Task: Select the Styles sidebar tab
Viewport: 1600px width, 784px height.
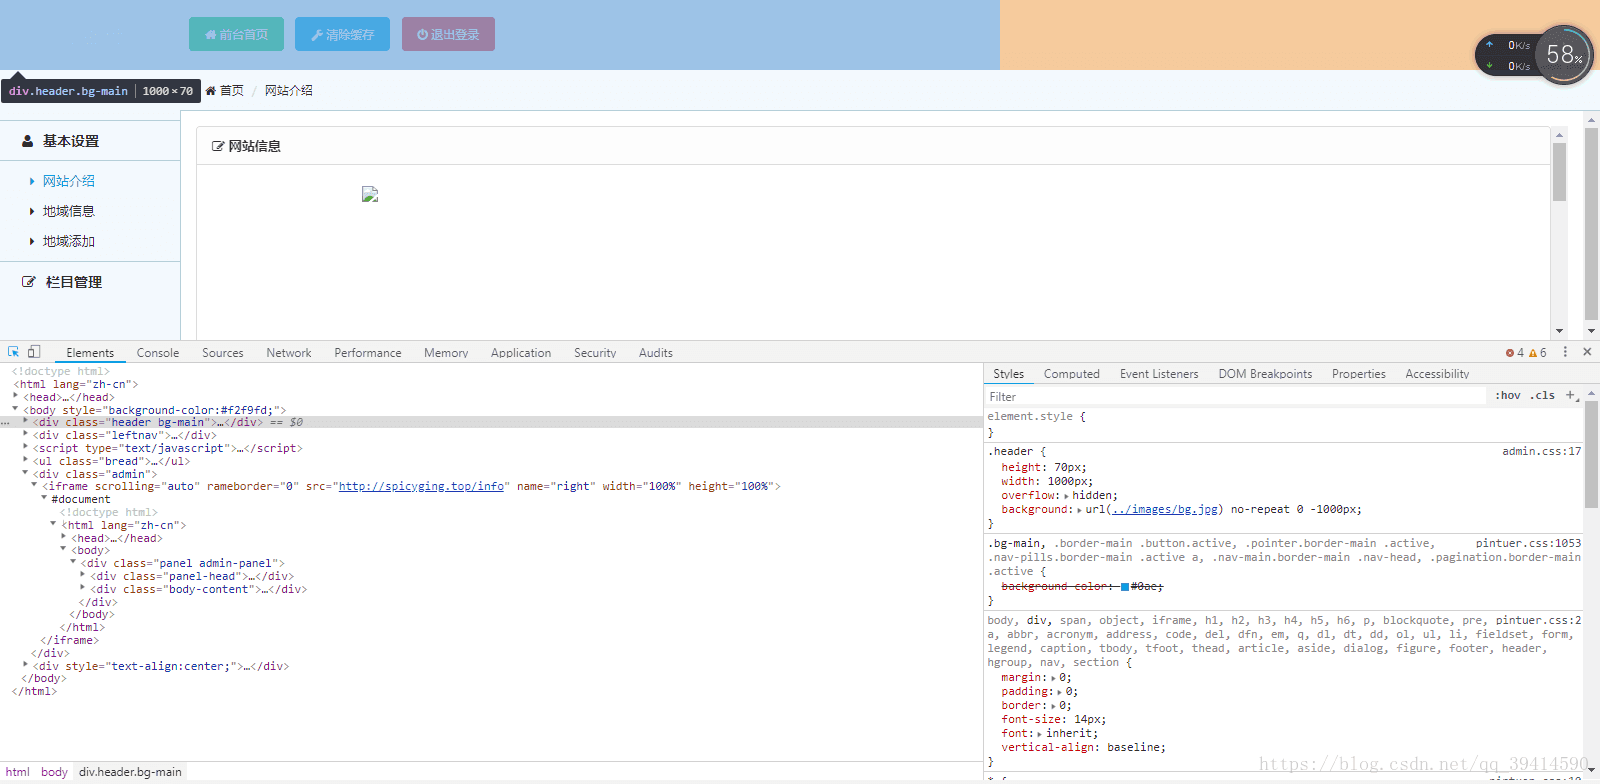Action: [x=1008, y=374]
